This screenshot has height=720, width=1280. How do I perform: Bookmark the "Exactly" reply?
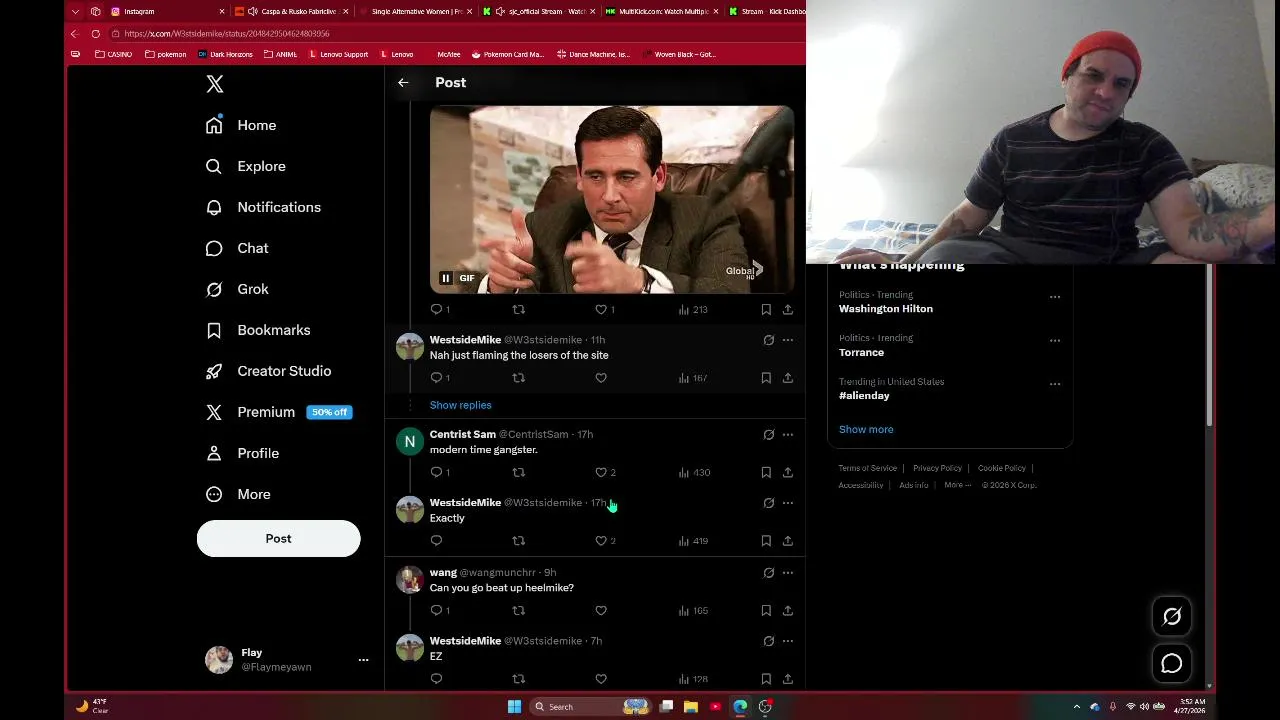tap(766, 541)
